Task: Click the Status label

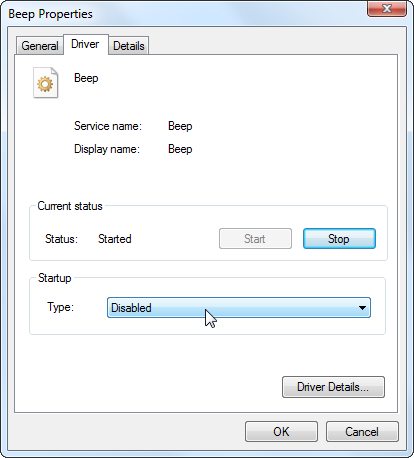Action: click(x=61, y=239)
